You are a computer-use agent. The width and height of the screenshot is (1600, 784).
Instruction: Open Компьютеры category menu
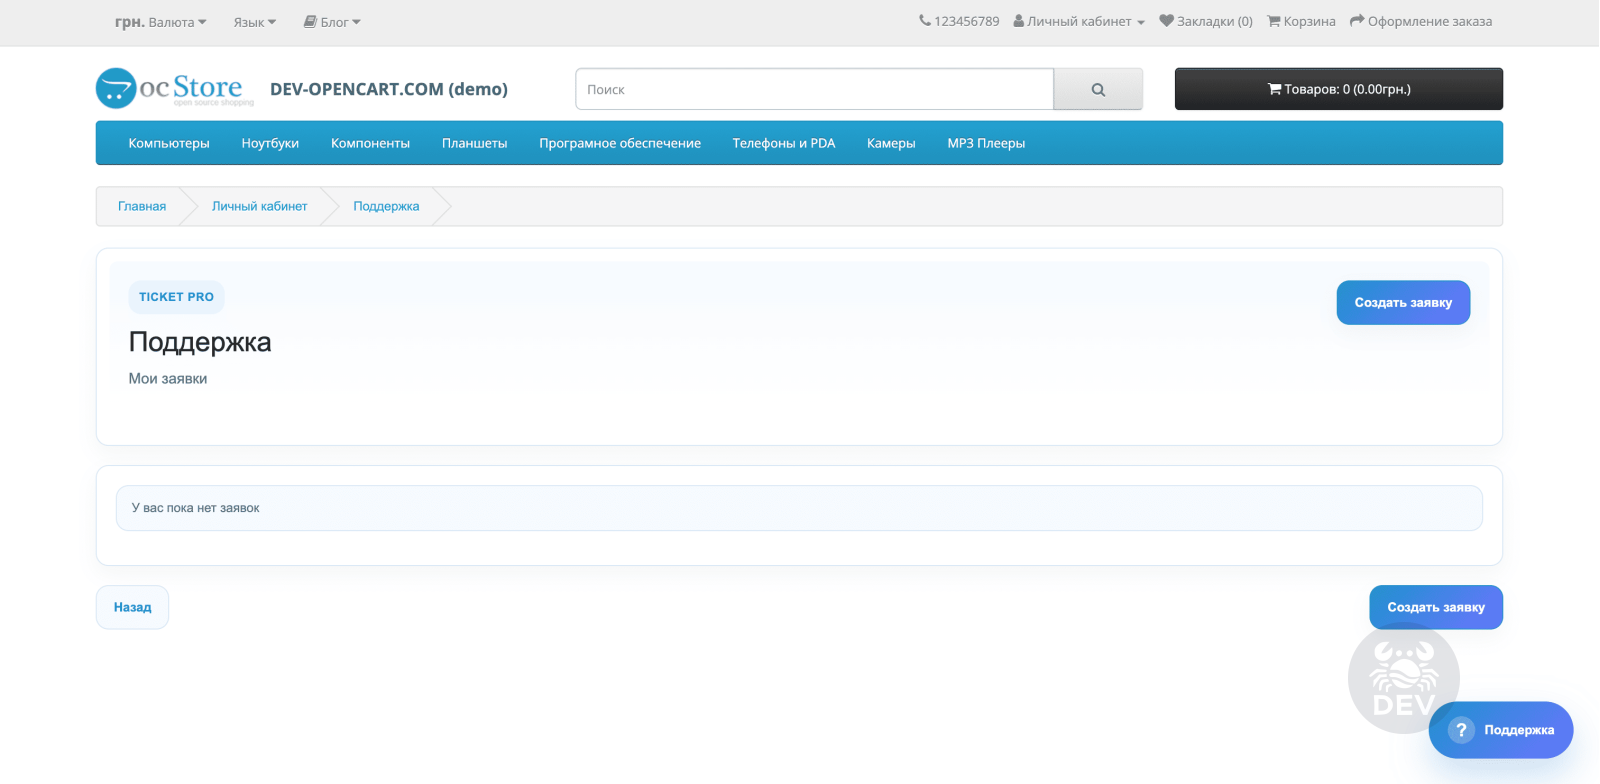[169, 143]
